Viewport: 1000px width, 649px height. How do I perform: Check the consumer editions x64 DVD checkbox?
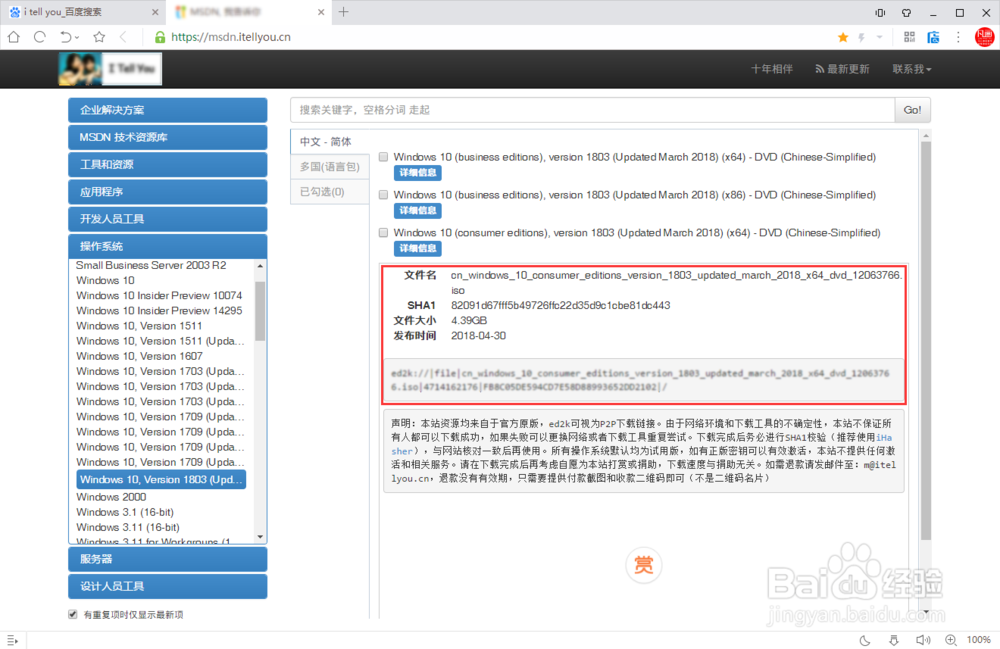tap(383, 233)
